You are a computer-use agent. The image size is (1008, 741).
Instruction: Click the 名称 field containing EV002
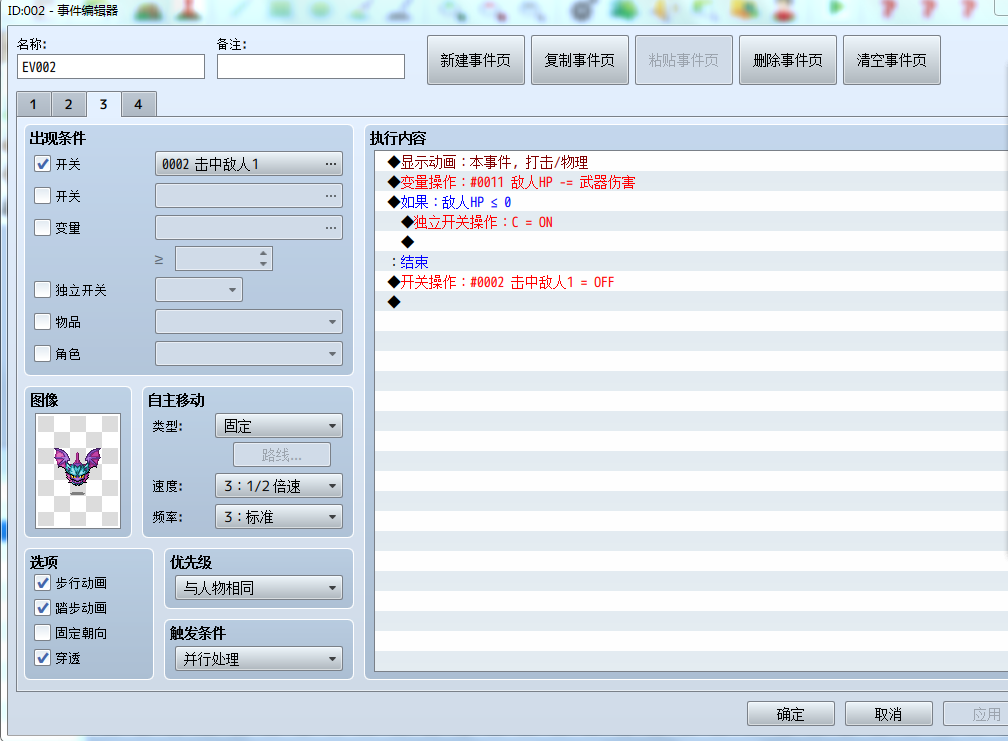(x=111, y=67)
